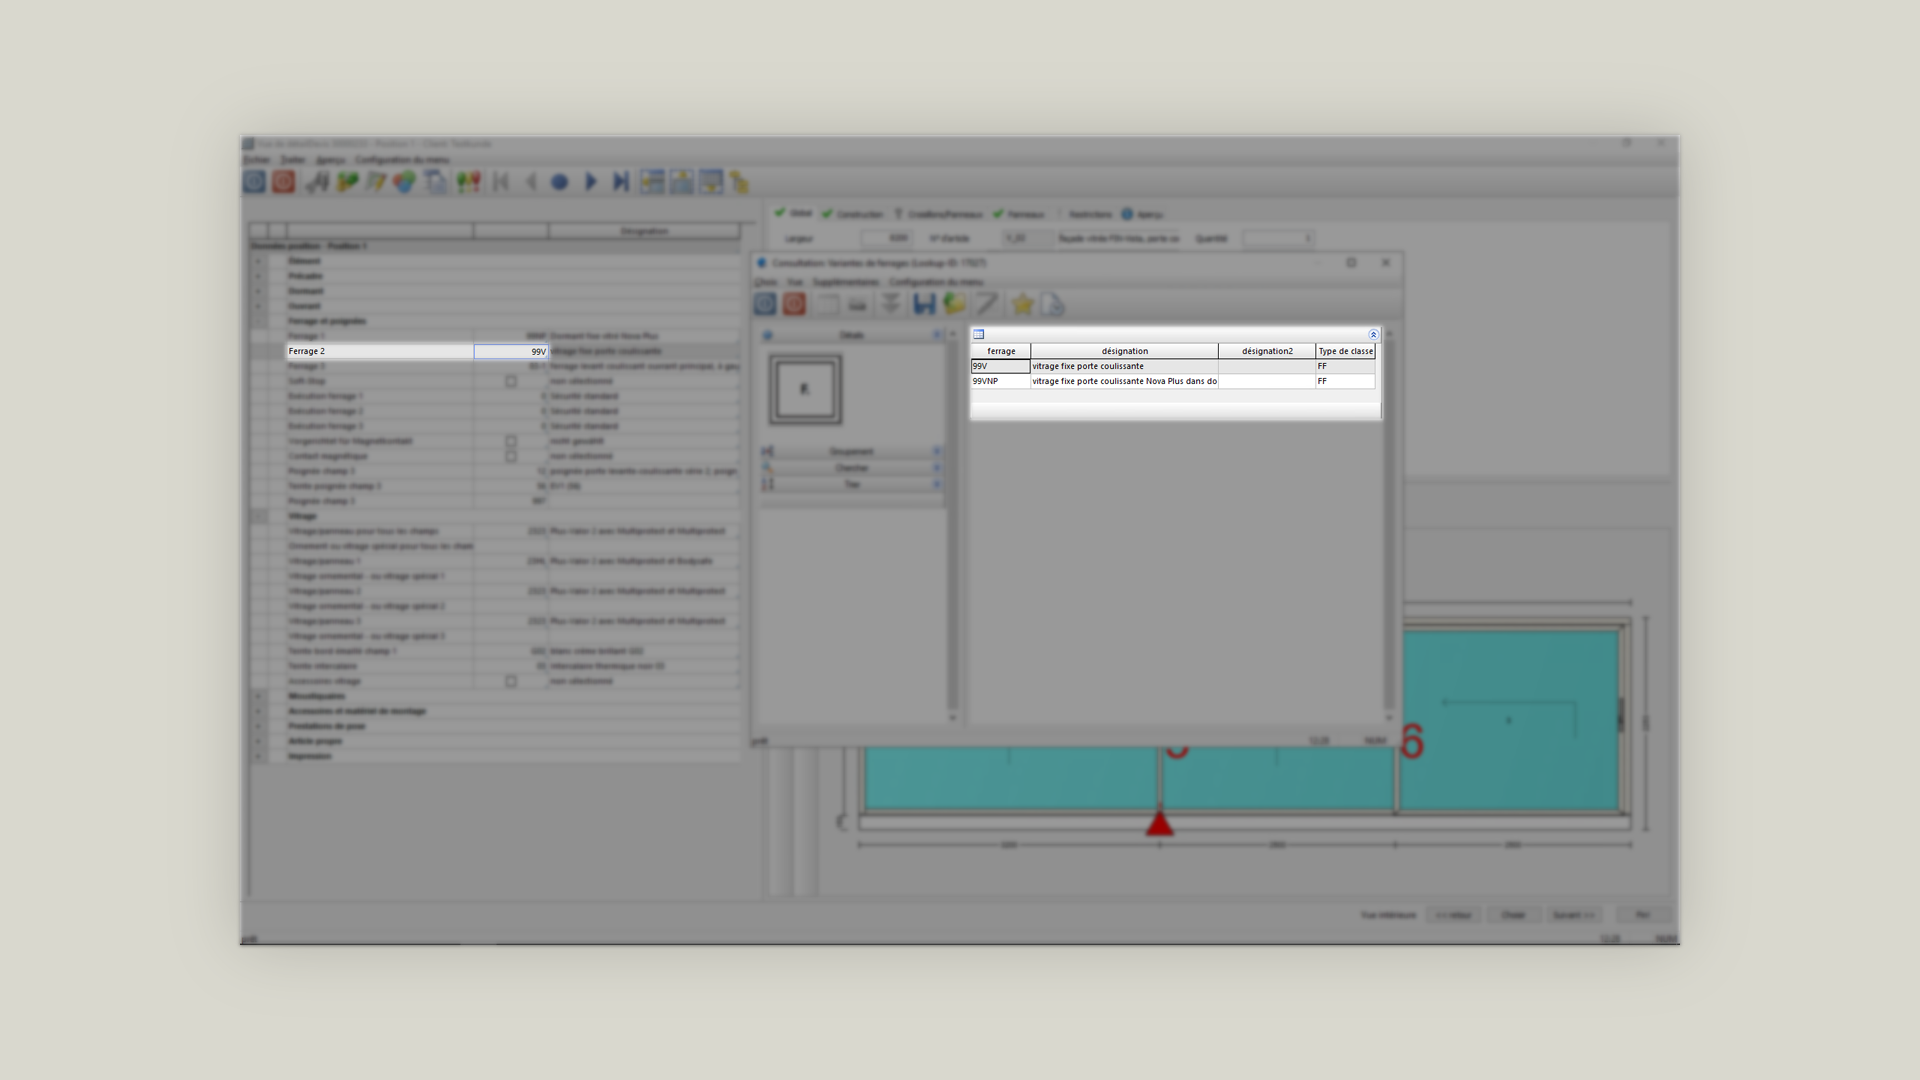Image resolution: width=1920 pixels, height=1080 pixels.
Task: Click the filter funnel icon in dialog toolbar
Action: pos(890,304)
